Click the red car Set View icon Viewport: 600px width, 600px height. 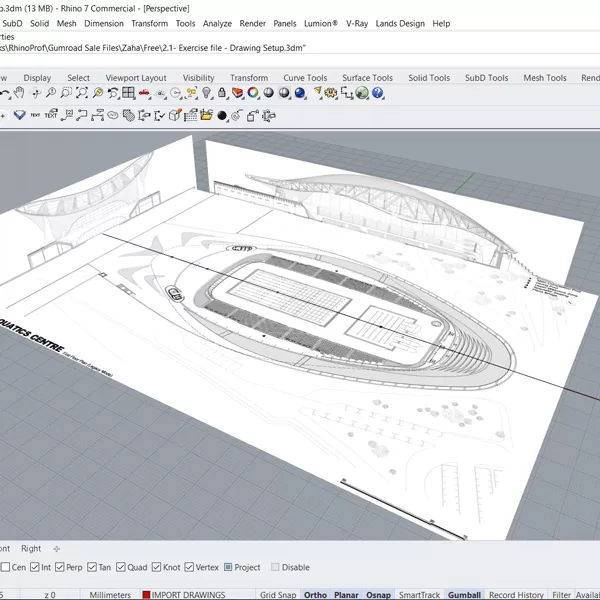coord(144,93)
